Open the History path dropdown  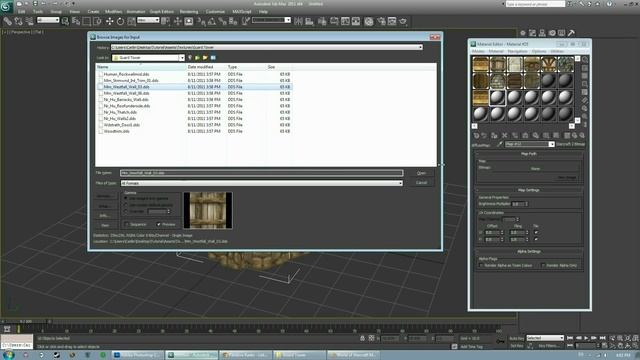tap(420, 47)
